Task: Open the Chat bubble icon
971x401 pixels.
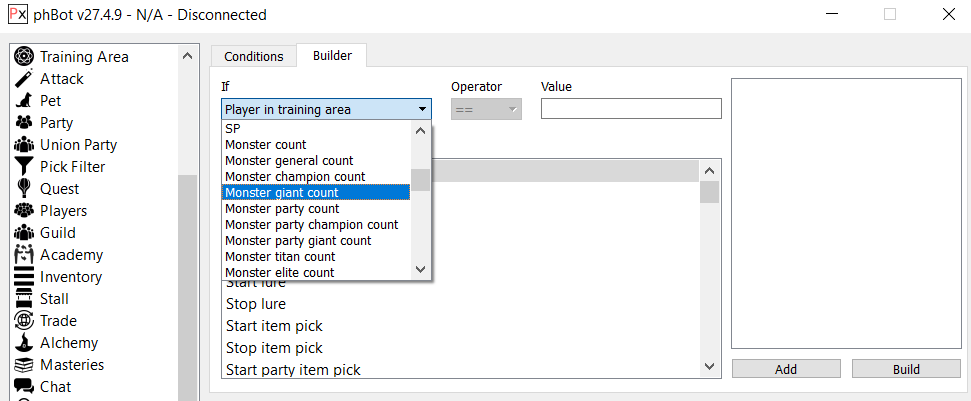Action: tap(24, 387)
